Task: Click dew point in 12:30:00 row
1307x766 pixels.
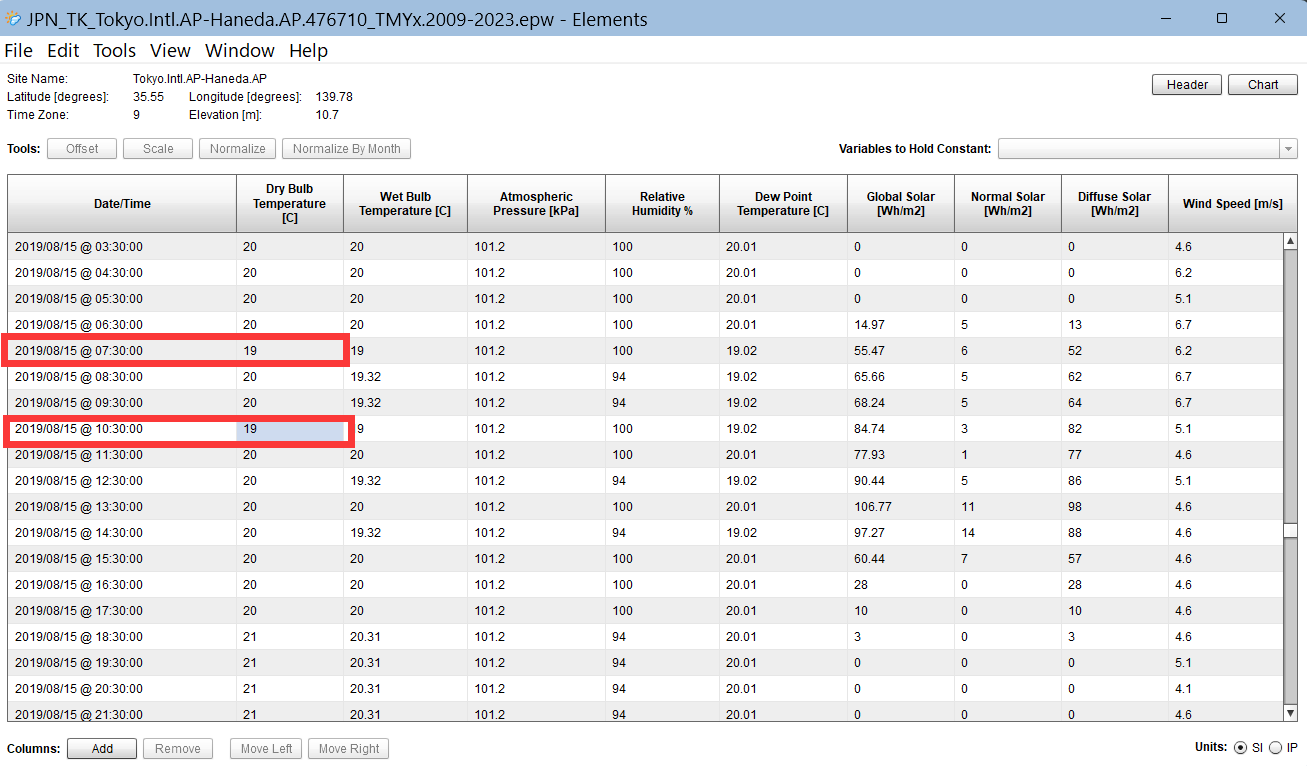Action: tap(783, 481)
